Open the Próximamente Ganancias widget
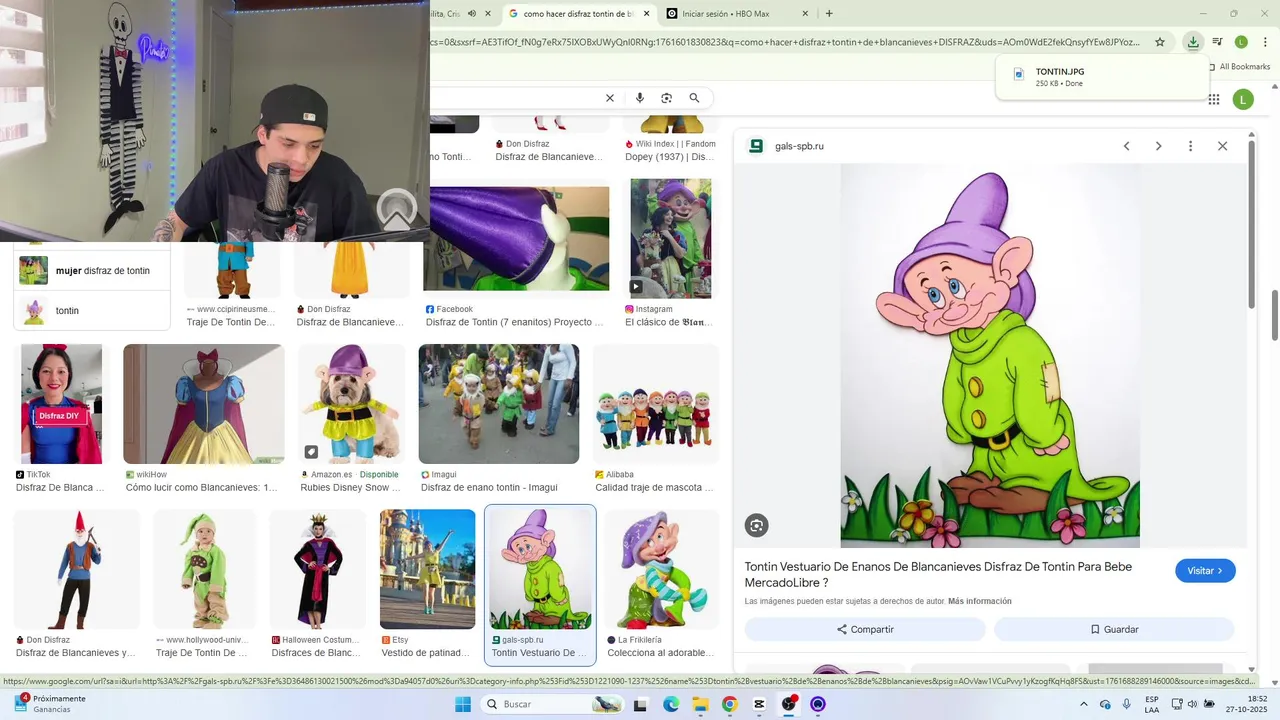 52,704
